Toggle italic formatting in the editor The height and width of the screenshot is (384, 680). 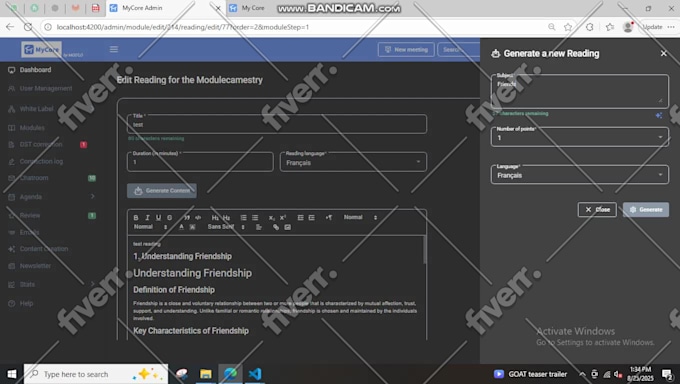coord(147,217)
